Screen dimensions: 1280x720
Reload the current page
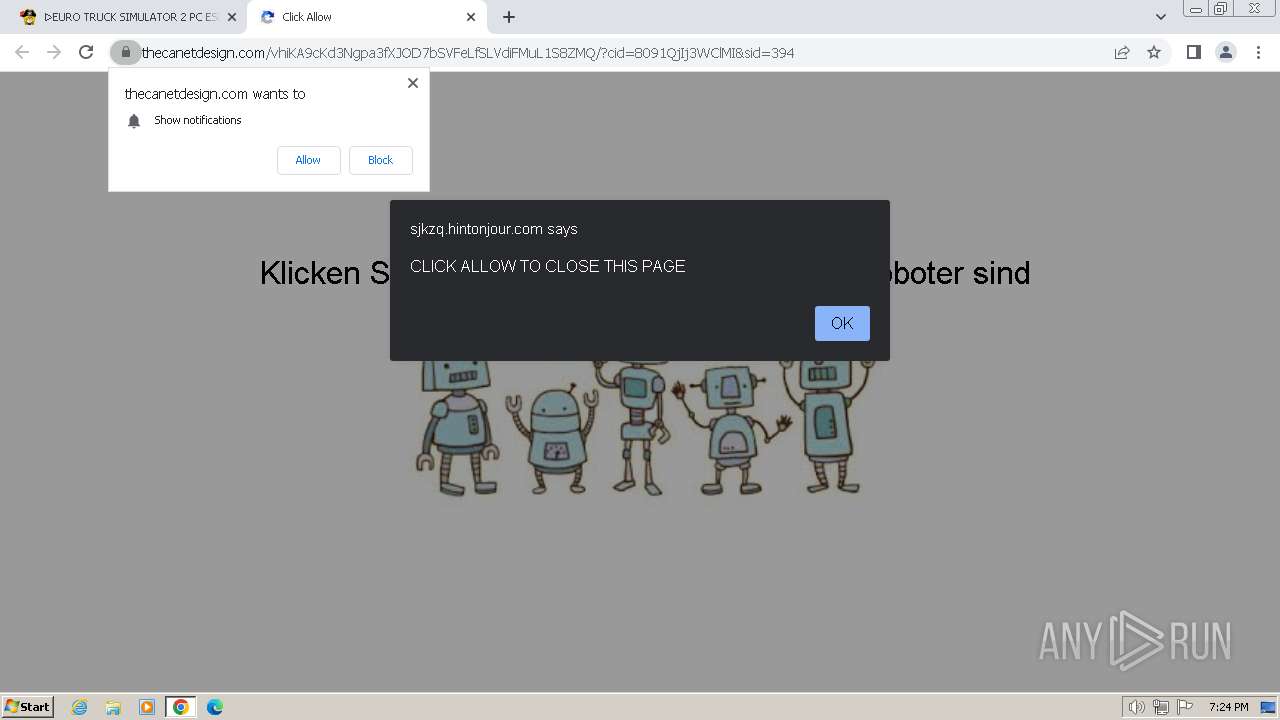86,52
